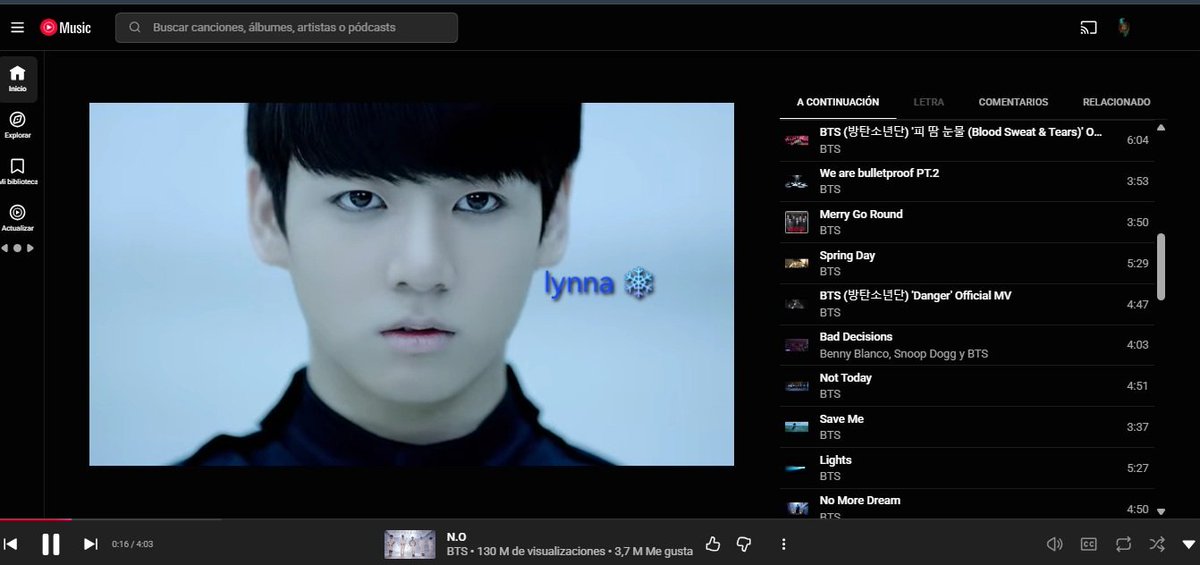Viewport: 1200px width, 565px height.
Task: Switch to COMENTARIOS tab
Action: click(1013, 102)
